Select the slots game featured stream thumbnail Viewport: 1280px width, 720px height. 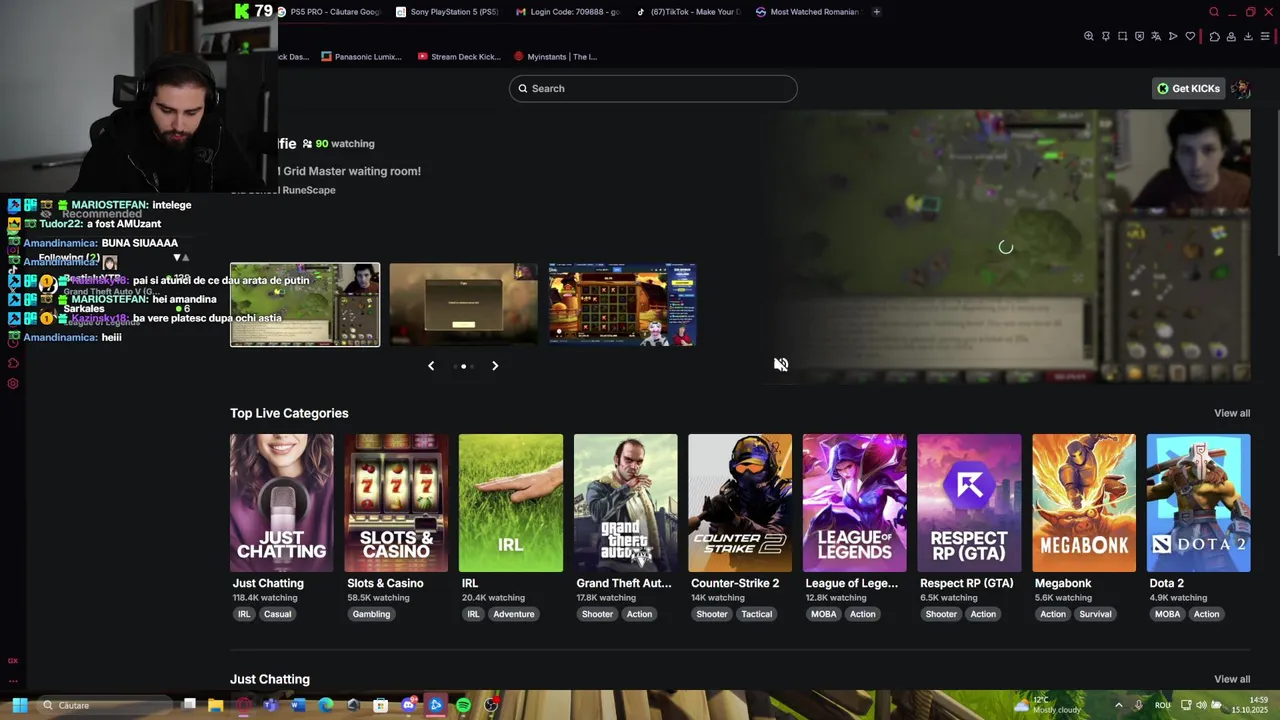pos(622,305)
